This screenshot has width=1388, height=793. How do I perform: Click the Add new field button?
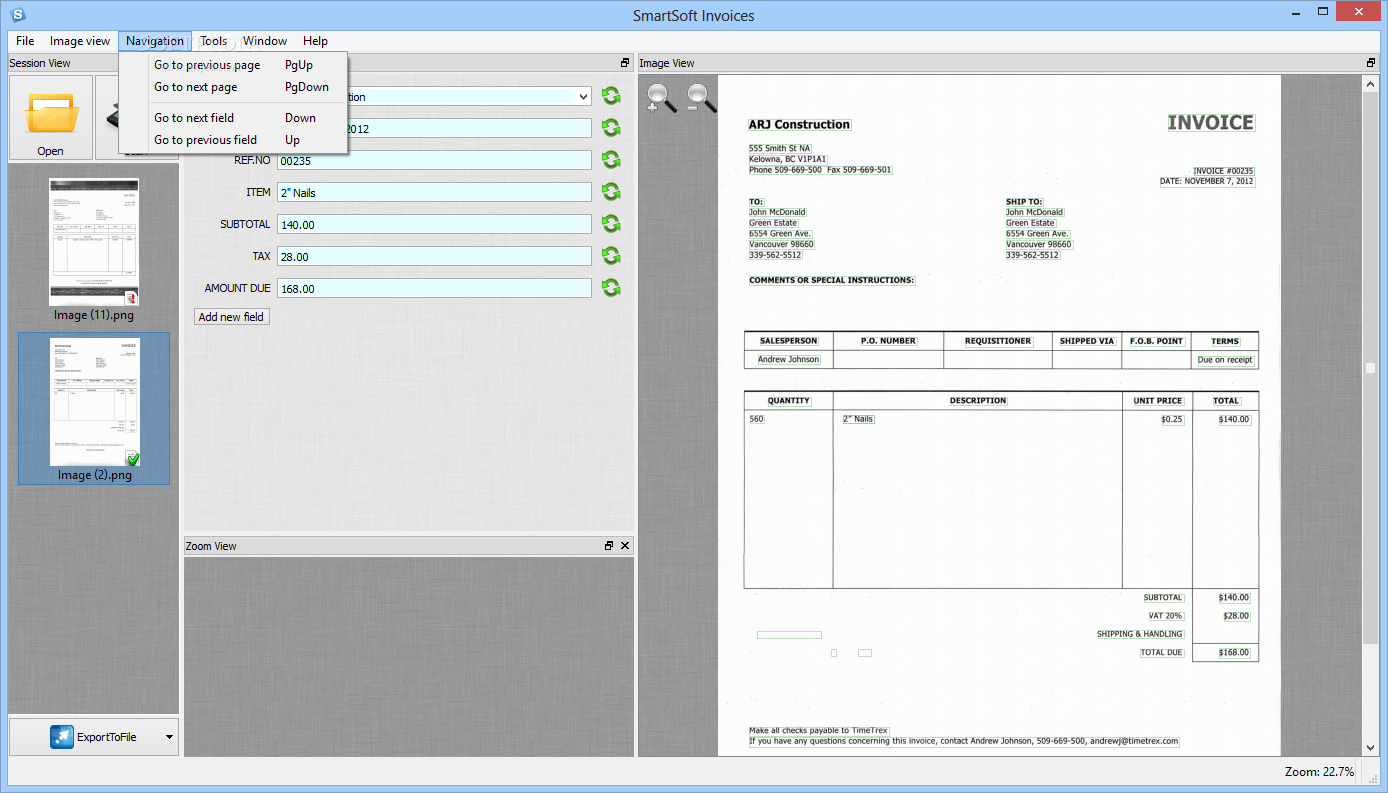[x=232, y=316]
